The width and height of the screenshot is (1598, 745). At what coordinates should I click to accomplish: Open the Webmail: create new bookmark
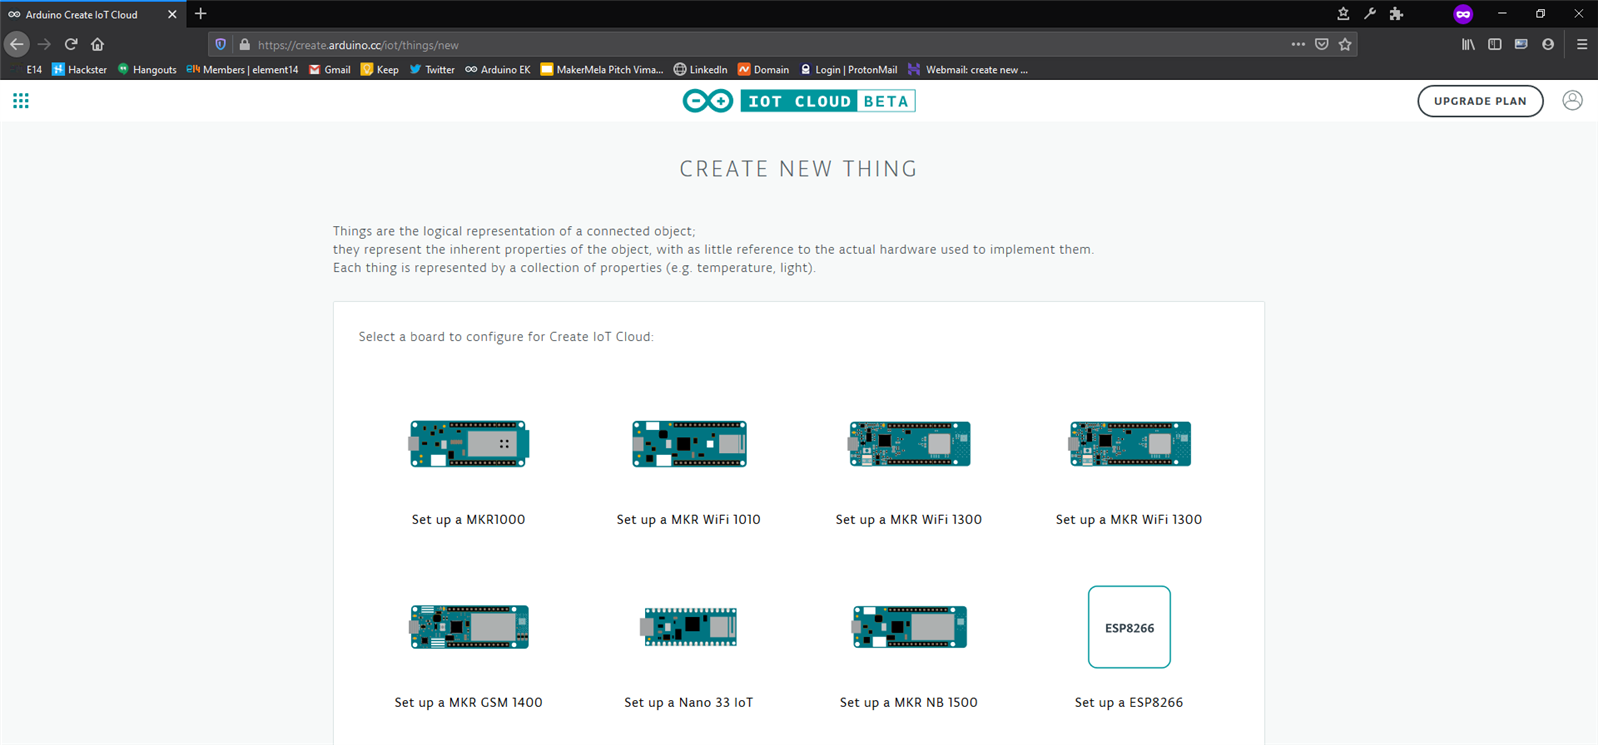point(968,70)
